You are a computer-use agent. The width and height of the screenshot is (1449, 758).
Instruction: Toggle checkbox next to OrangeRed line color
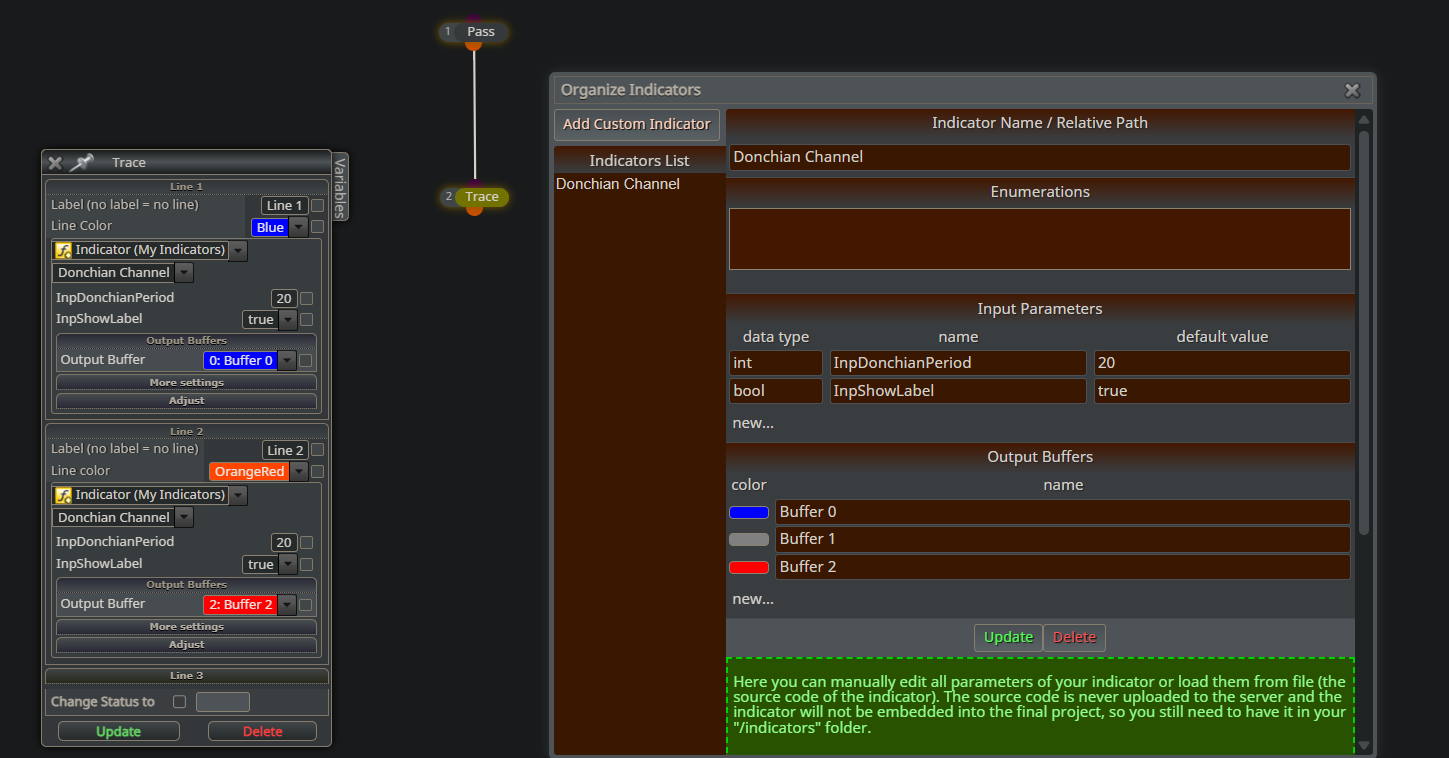(317, 471)
